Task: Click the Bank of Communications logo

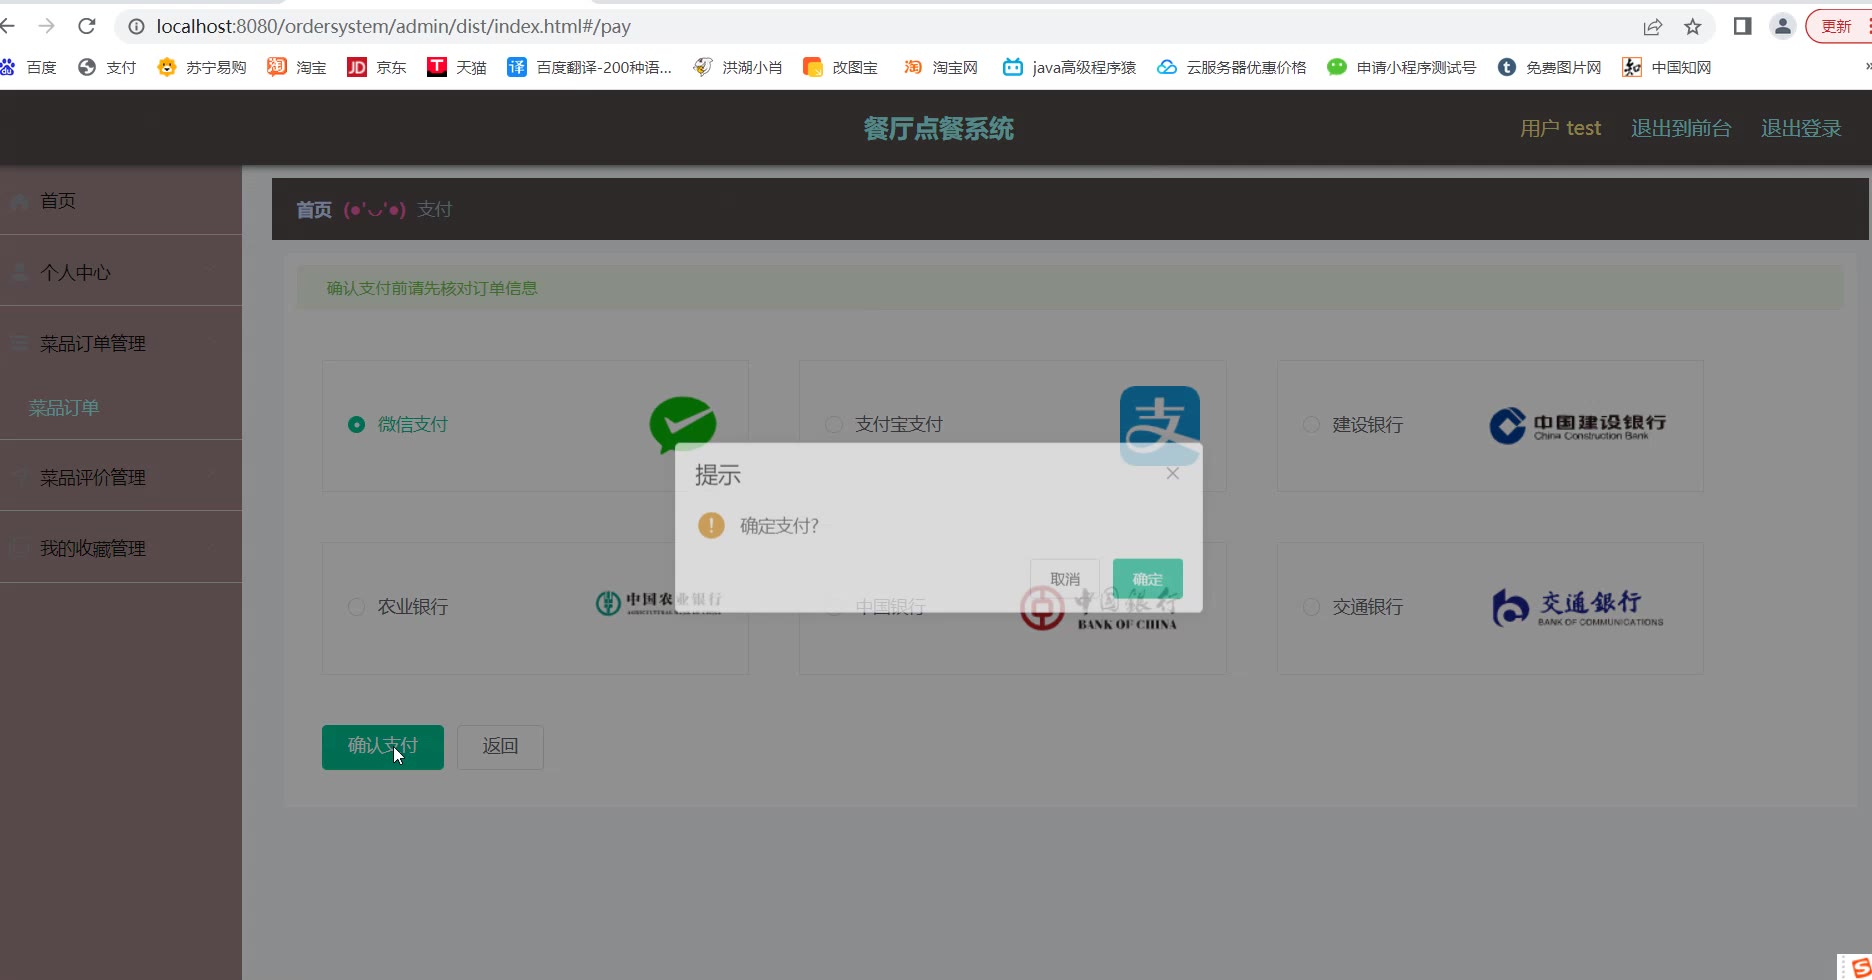Action: tap(1578, 607)
